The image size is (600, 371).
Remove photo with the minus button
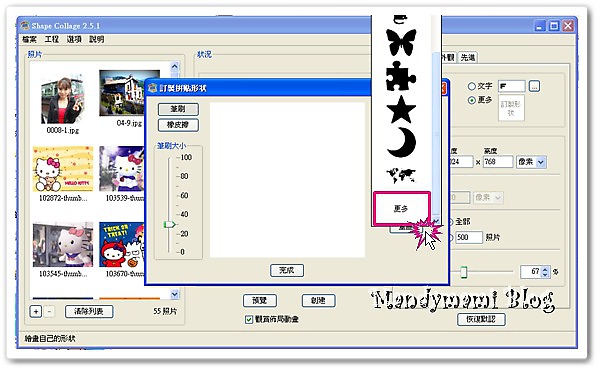(x=49, y=311)
